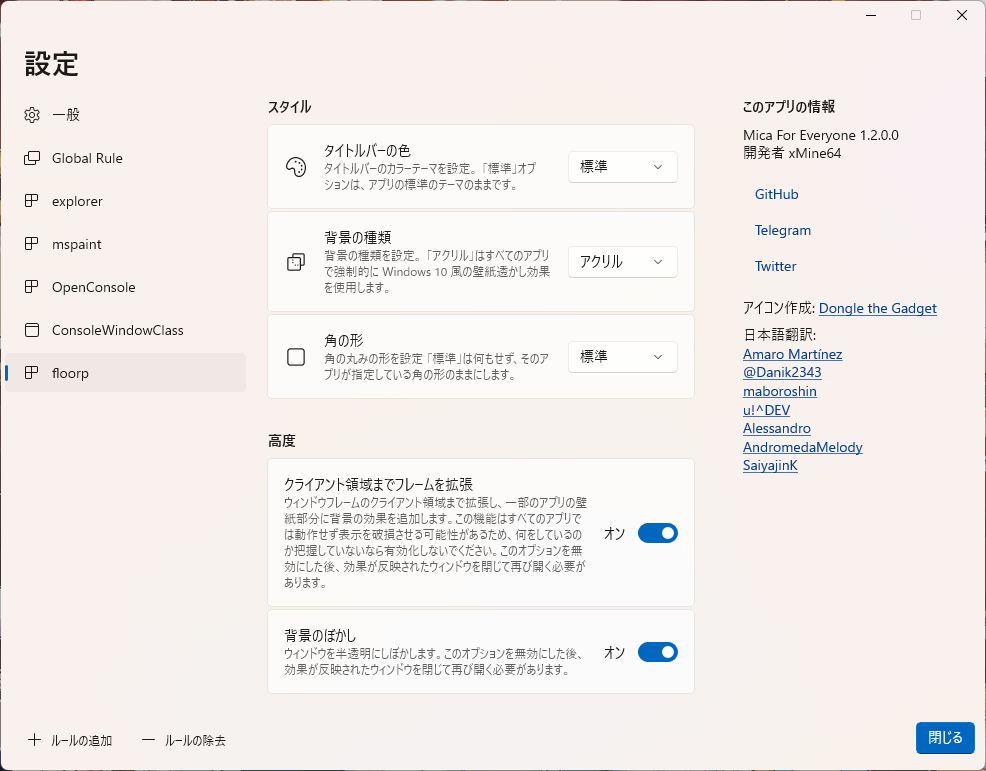Click the floorp rule icon

[31, 372]
